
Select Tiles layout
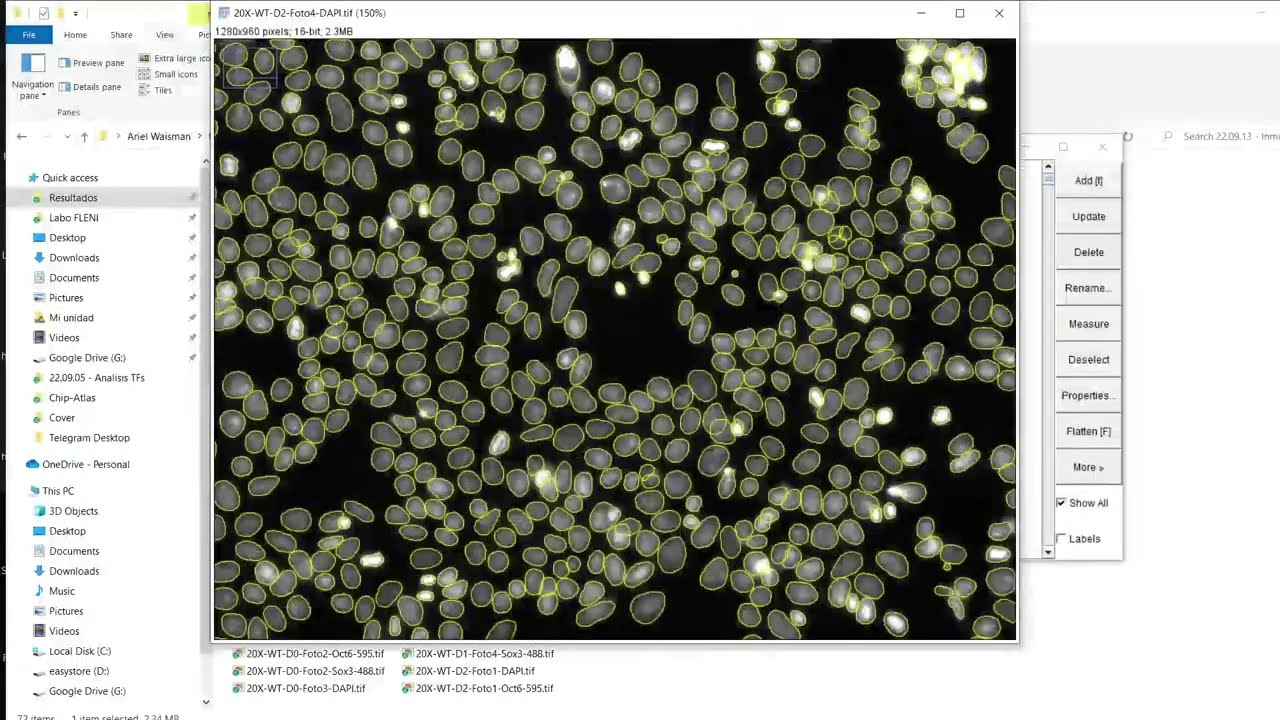(156, 90)
